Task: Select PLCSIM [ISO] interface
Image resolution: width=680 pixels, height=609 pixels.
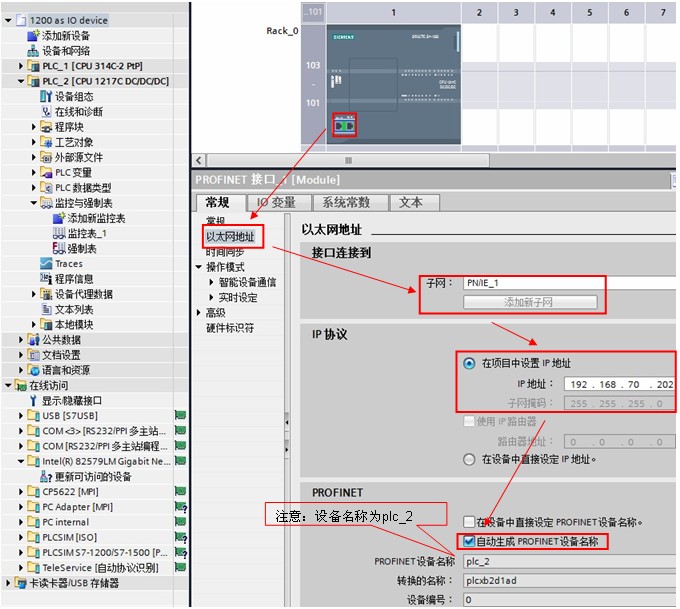Action: coord(69,537)
